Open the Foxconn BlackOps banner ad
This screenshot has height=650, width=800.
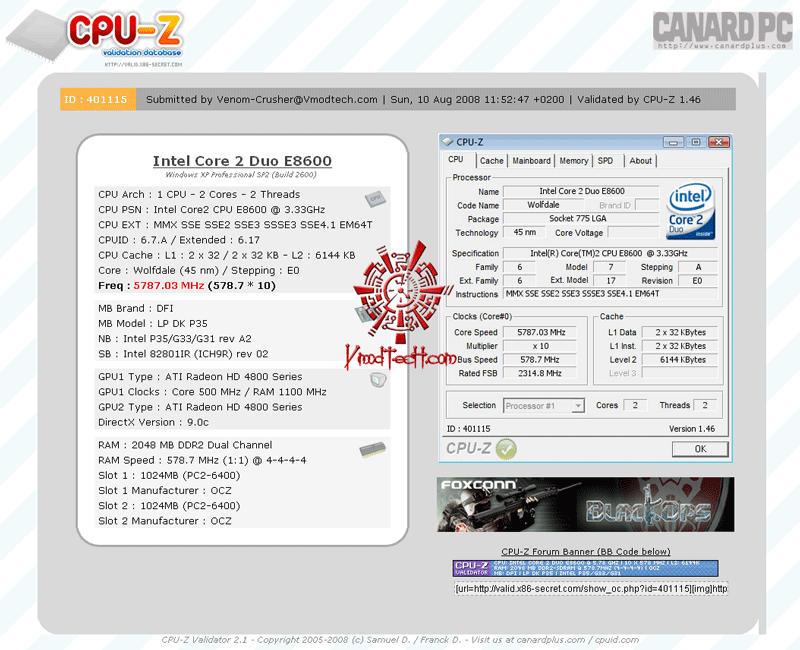[x=585, y=505]
